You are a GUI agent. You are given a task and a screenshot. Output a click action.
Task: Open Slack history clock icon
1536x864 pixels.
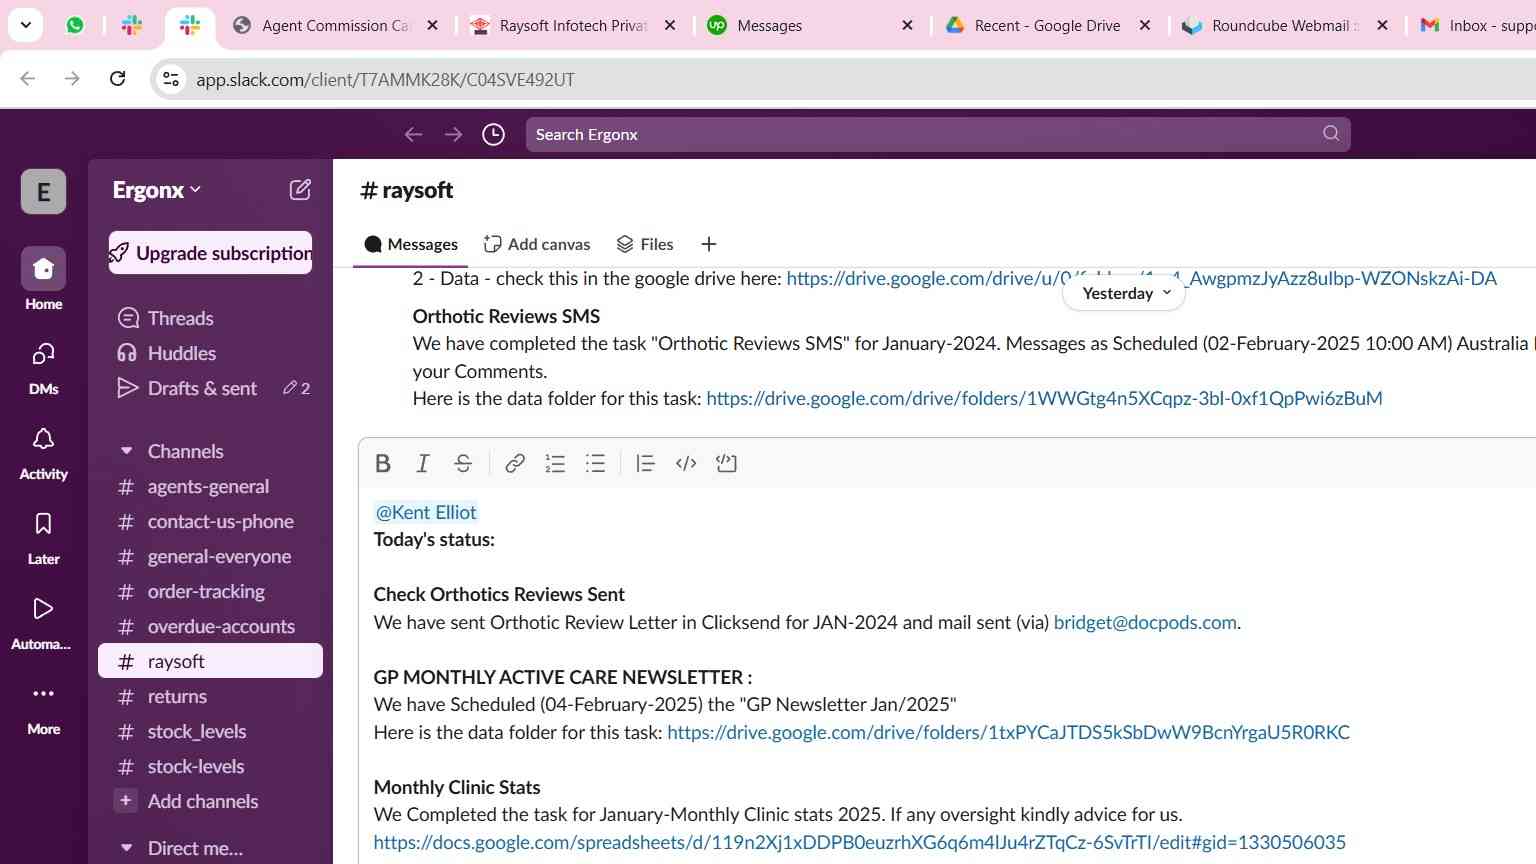coord(493,134)
